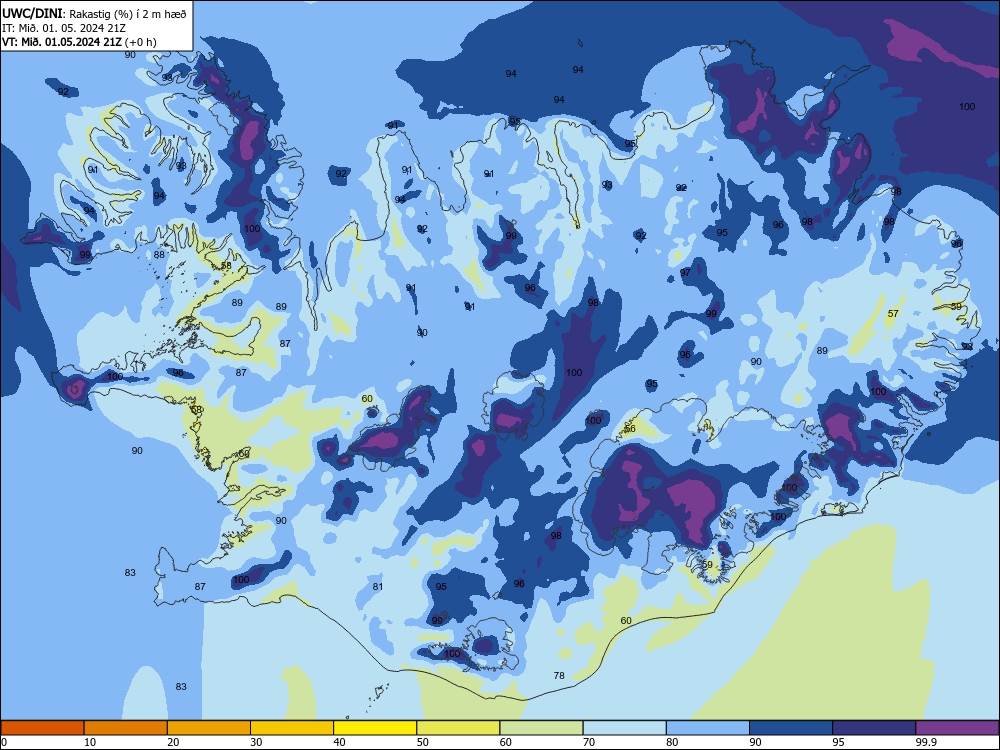Image resolution: width=1000 pixels, height=750 pixels.
Task: Click the '97' humidity value on the map
Action: pyautogui.click(x=685, y=272)
